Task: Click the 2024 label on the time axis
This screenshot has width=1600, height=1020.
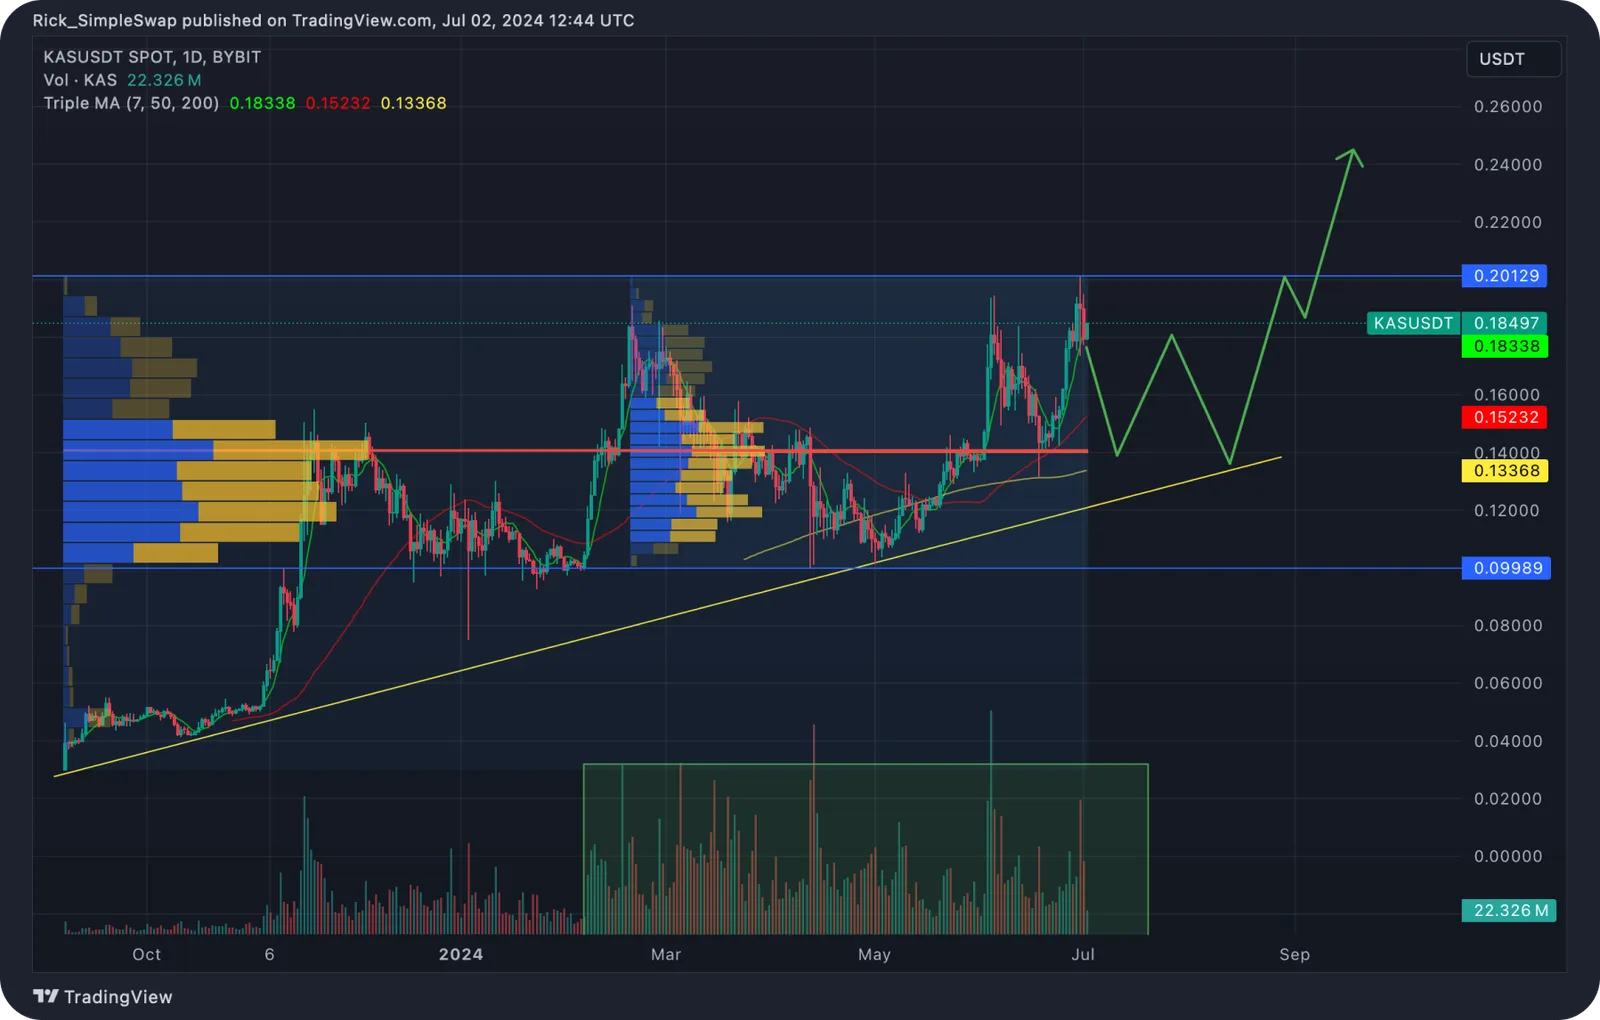Action: (x=461, y=954)
